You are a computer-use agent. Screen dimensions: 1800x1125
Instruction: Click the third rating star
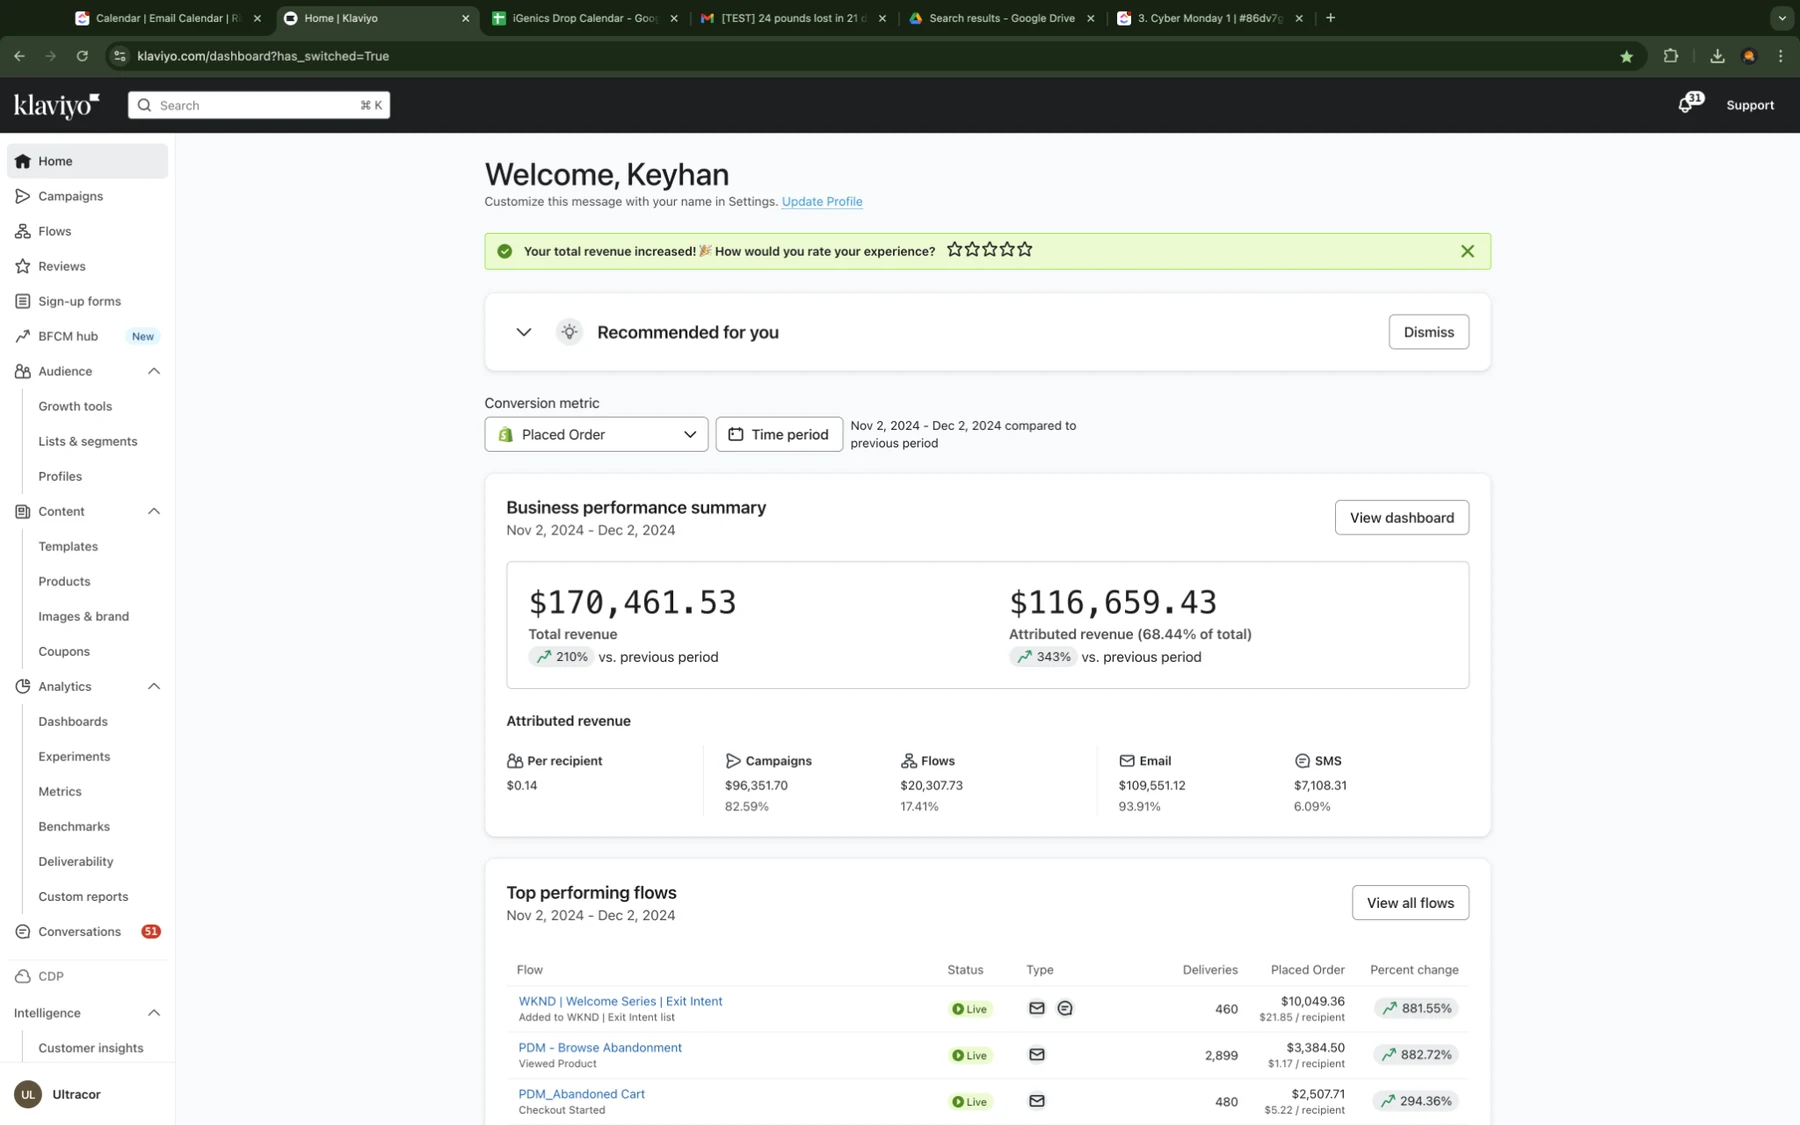tap(990, 250)
